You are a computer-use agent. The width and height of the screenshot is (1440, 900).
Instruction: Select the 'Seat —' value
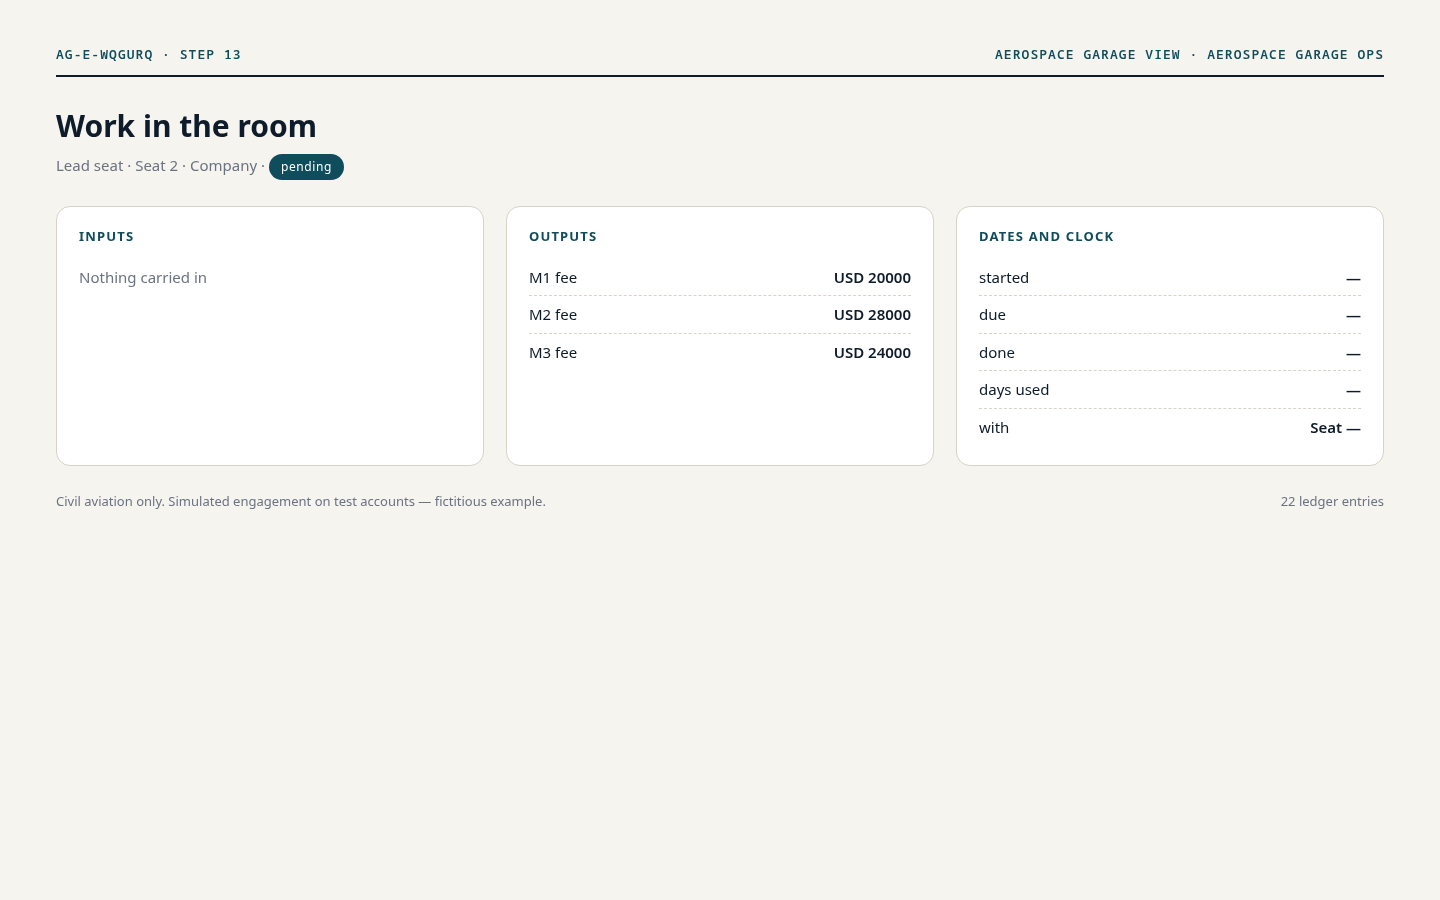(x=1335, y=428)
